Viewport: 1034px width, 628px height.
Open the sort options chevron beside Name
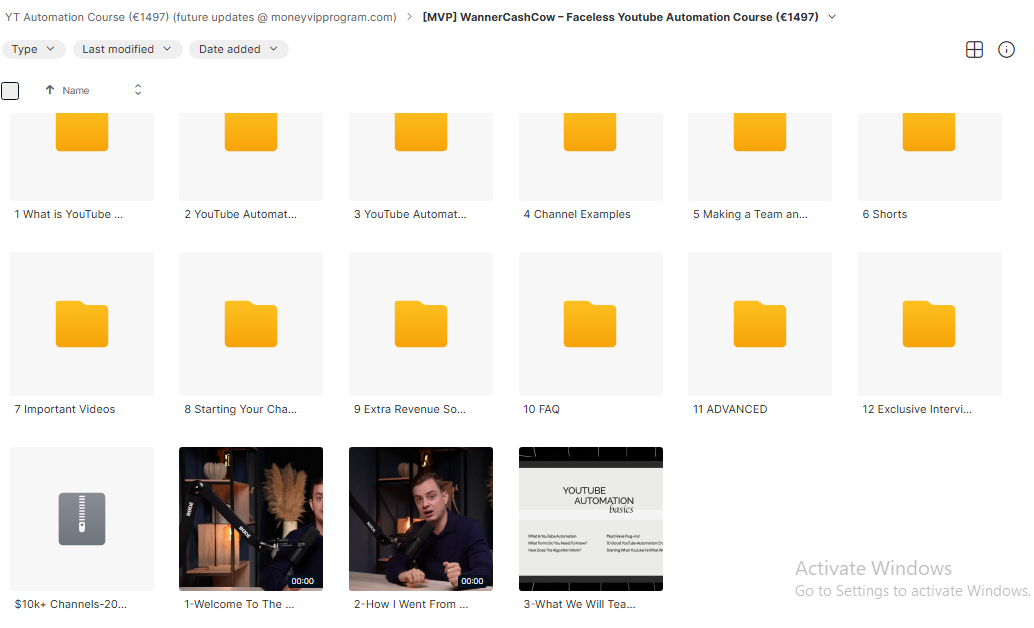[x=138, y=90]
